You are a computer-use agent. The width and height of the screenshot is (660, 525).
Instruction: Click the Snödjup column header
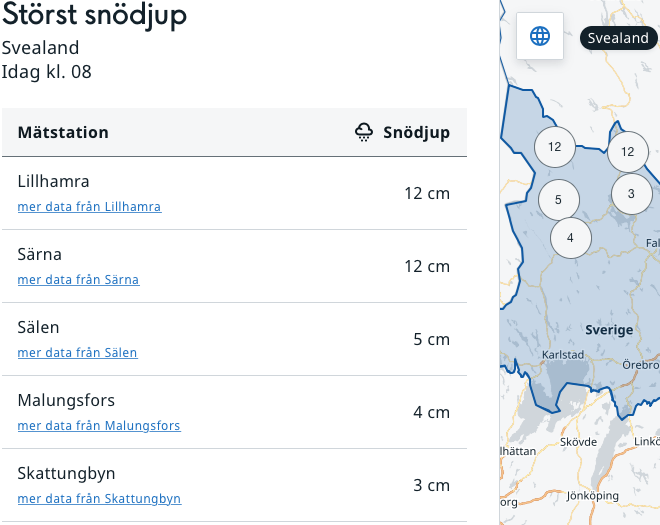point(416,132)
